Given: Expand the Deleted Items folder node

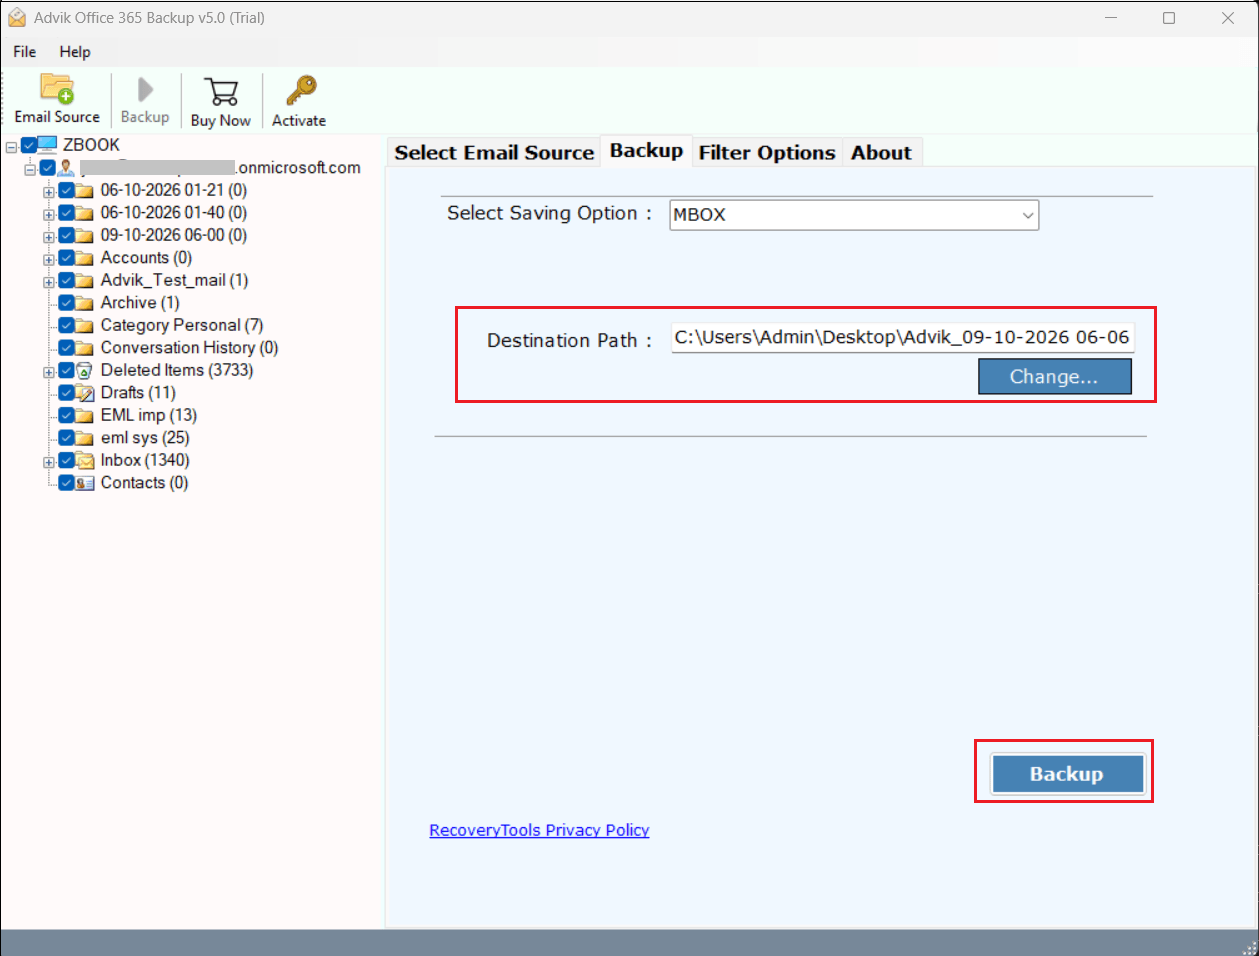Looking at the screenshot, I should 48,372.
